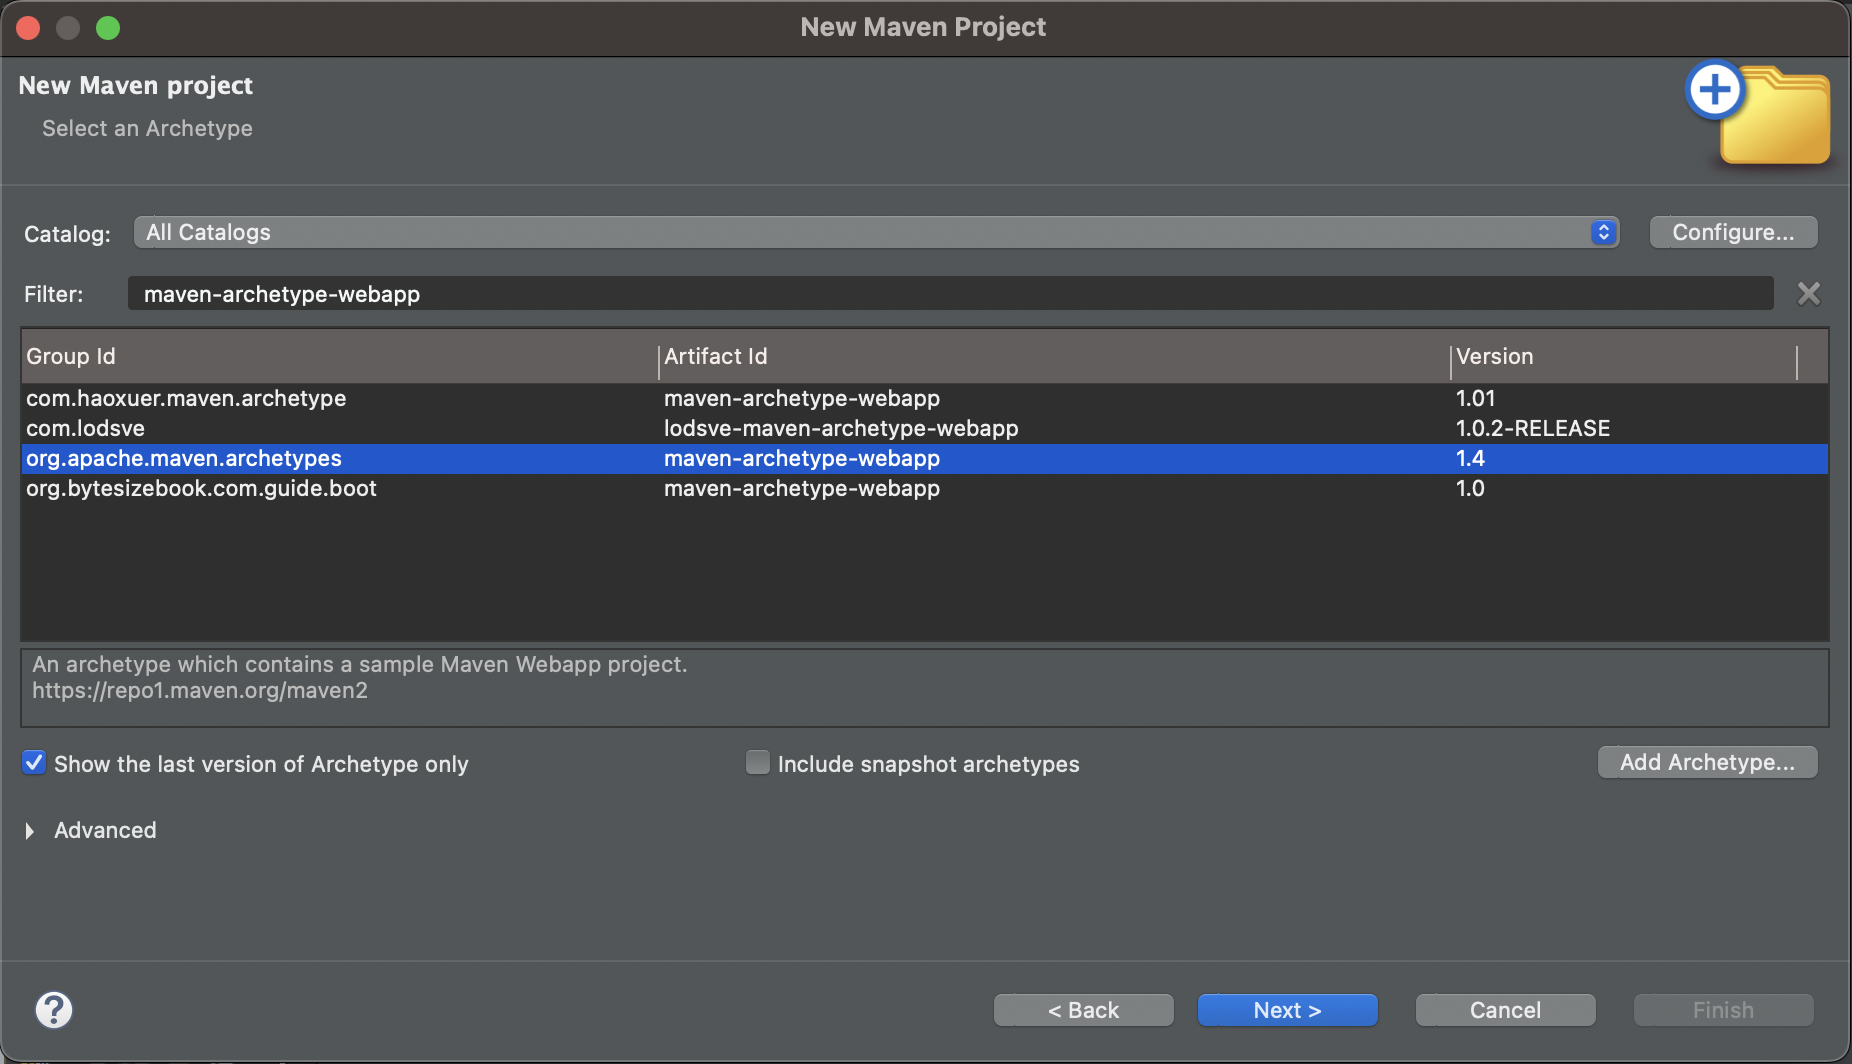Click the archetype description text
This screenshot has height=1064, width=1852.
tap(360, 664)
